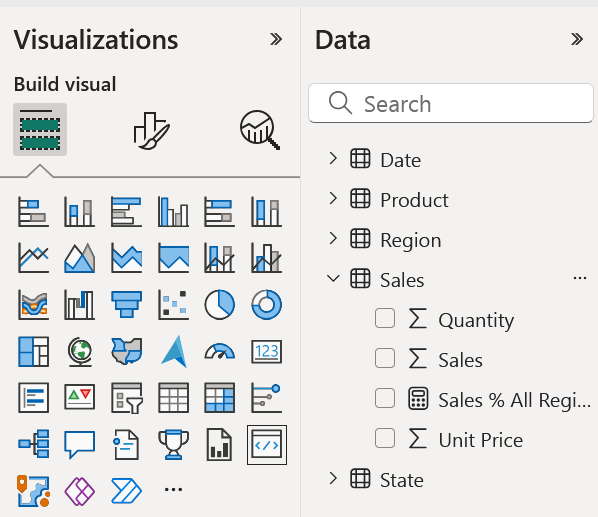Viewport: 598px width, 517px height.
Task: Select the Azure map visual
Action: click(174, 351)
